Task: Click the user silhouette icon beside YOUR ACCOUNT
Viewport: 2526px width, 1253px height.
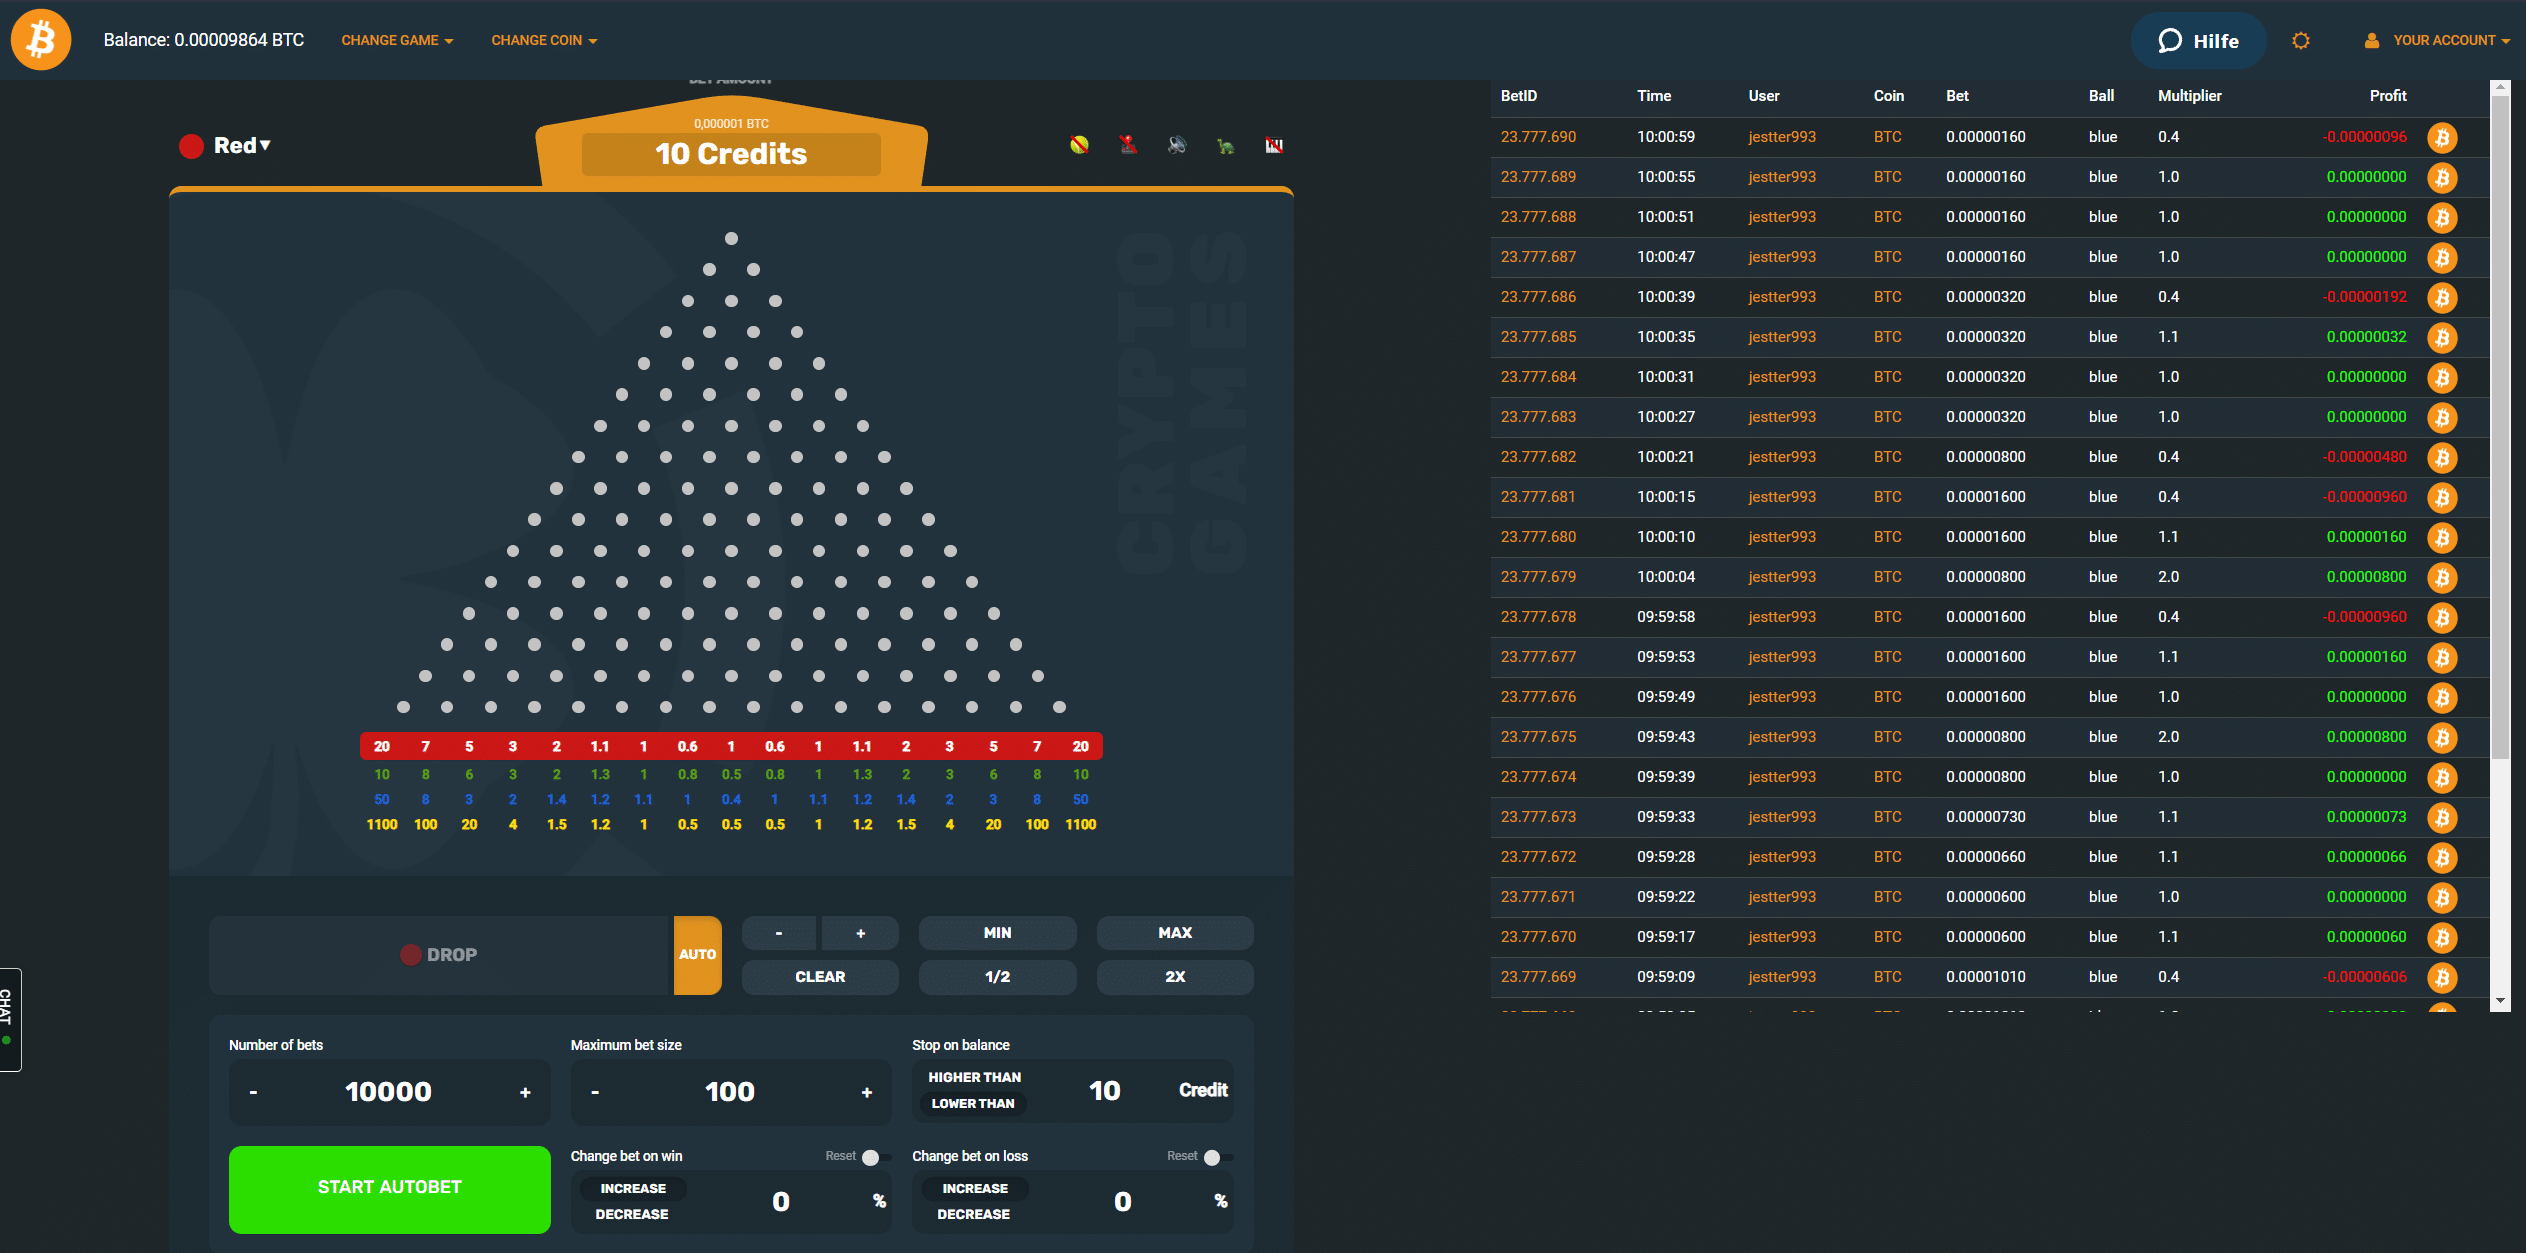Action: (2371, 41)
